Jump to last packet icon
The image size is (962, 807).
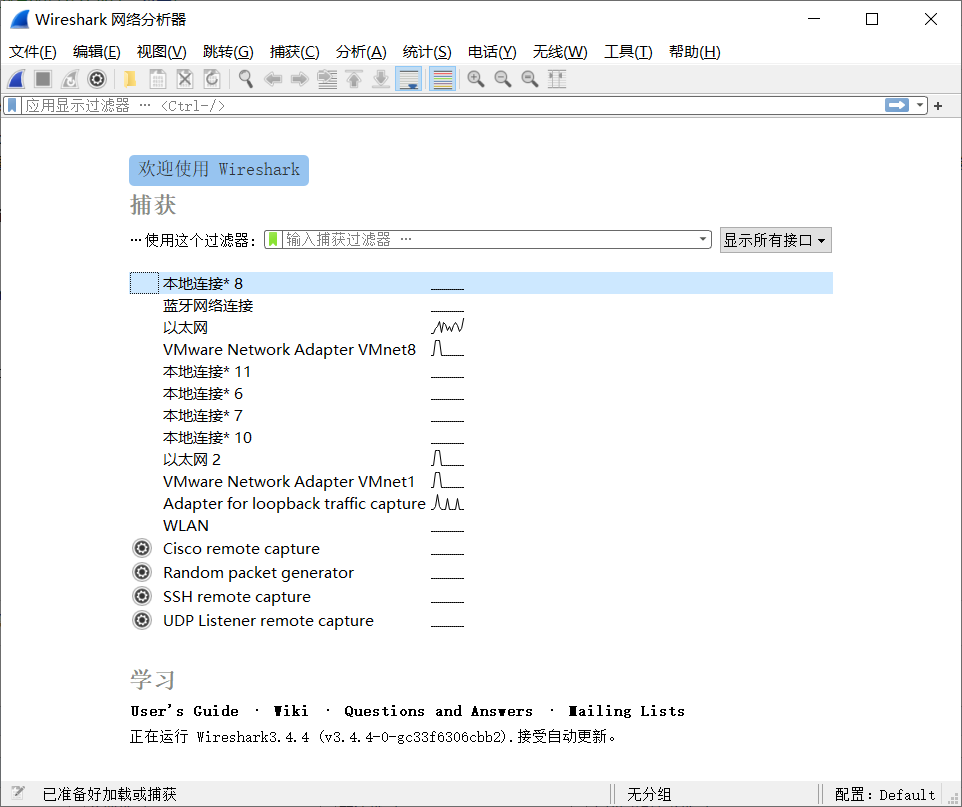coord(381,79)
